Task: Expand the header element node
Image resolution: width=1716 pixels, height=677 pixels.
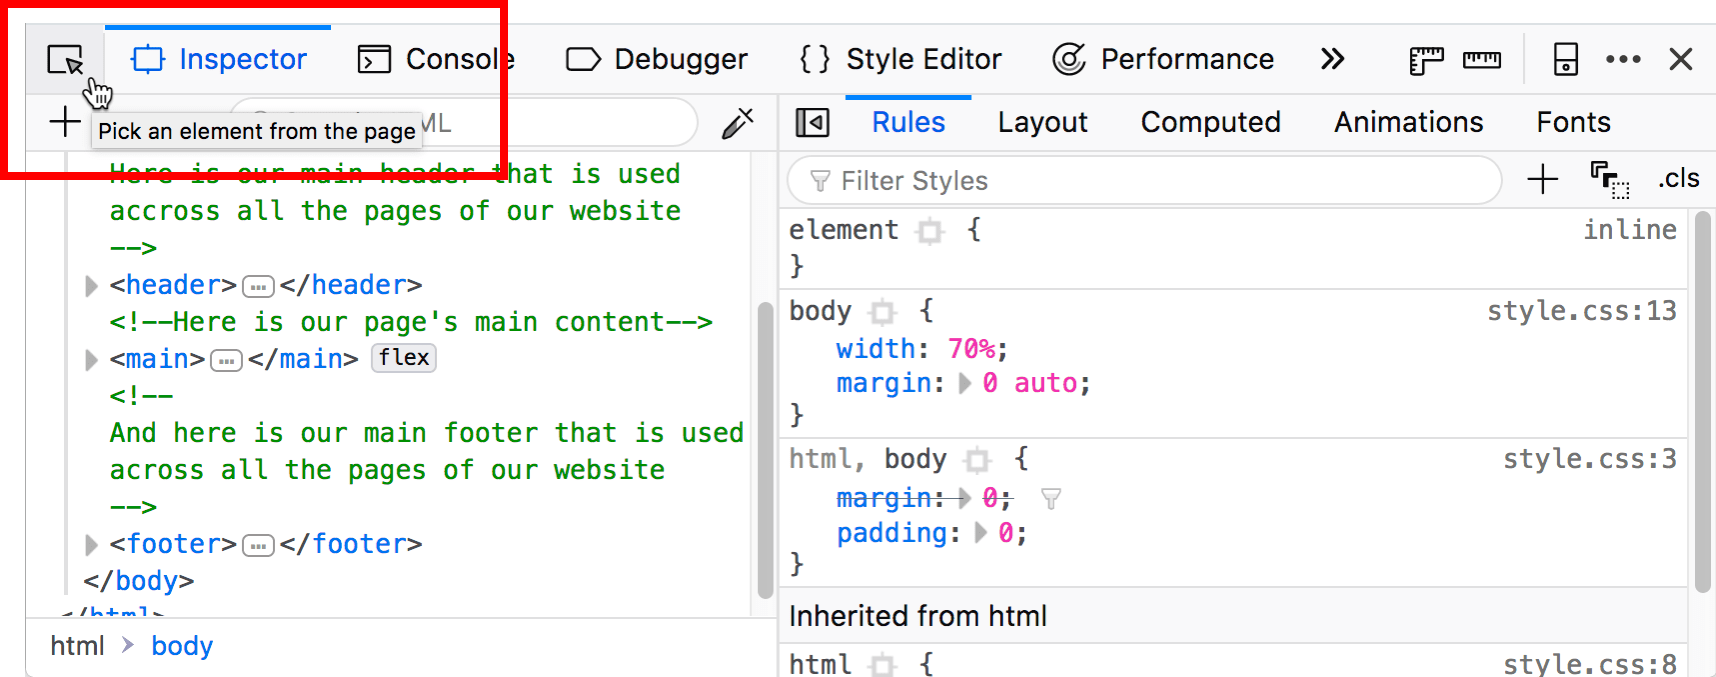Action: click(91, 286)
